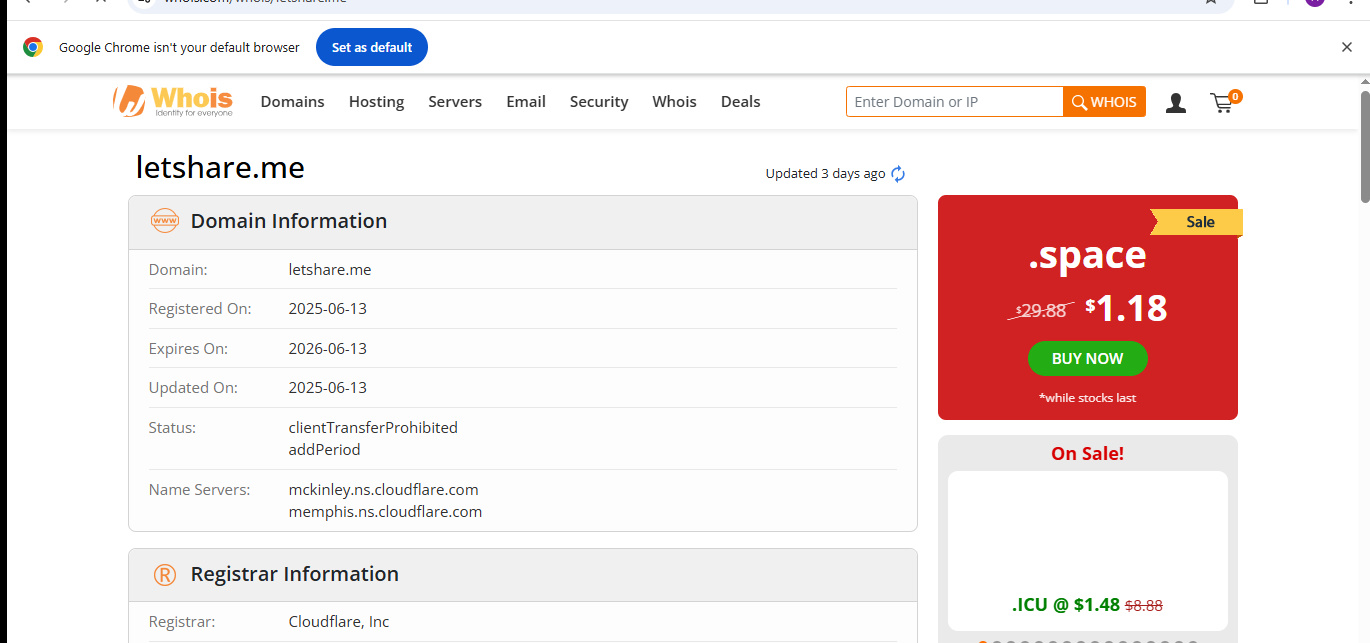Open the user account icon
The width and height of the screenshot is (1370, 643).
[1176, 102]
